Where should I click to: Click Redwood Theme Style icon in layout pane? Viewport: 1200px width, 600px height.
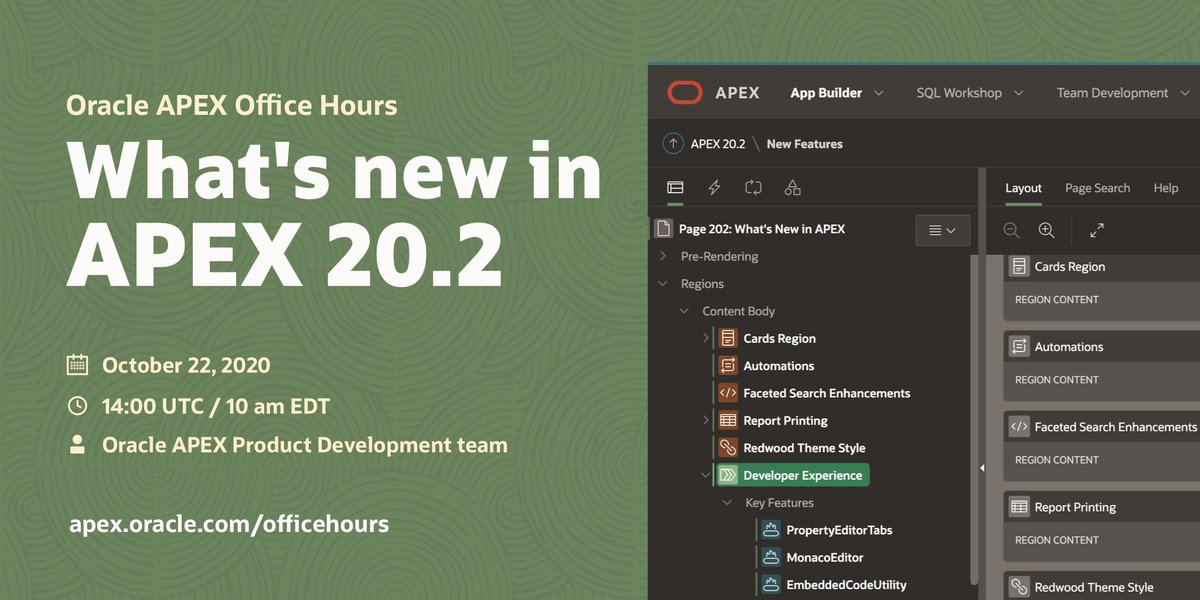tap(1019, 587)
